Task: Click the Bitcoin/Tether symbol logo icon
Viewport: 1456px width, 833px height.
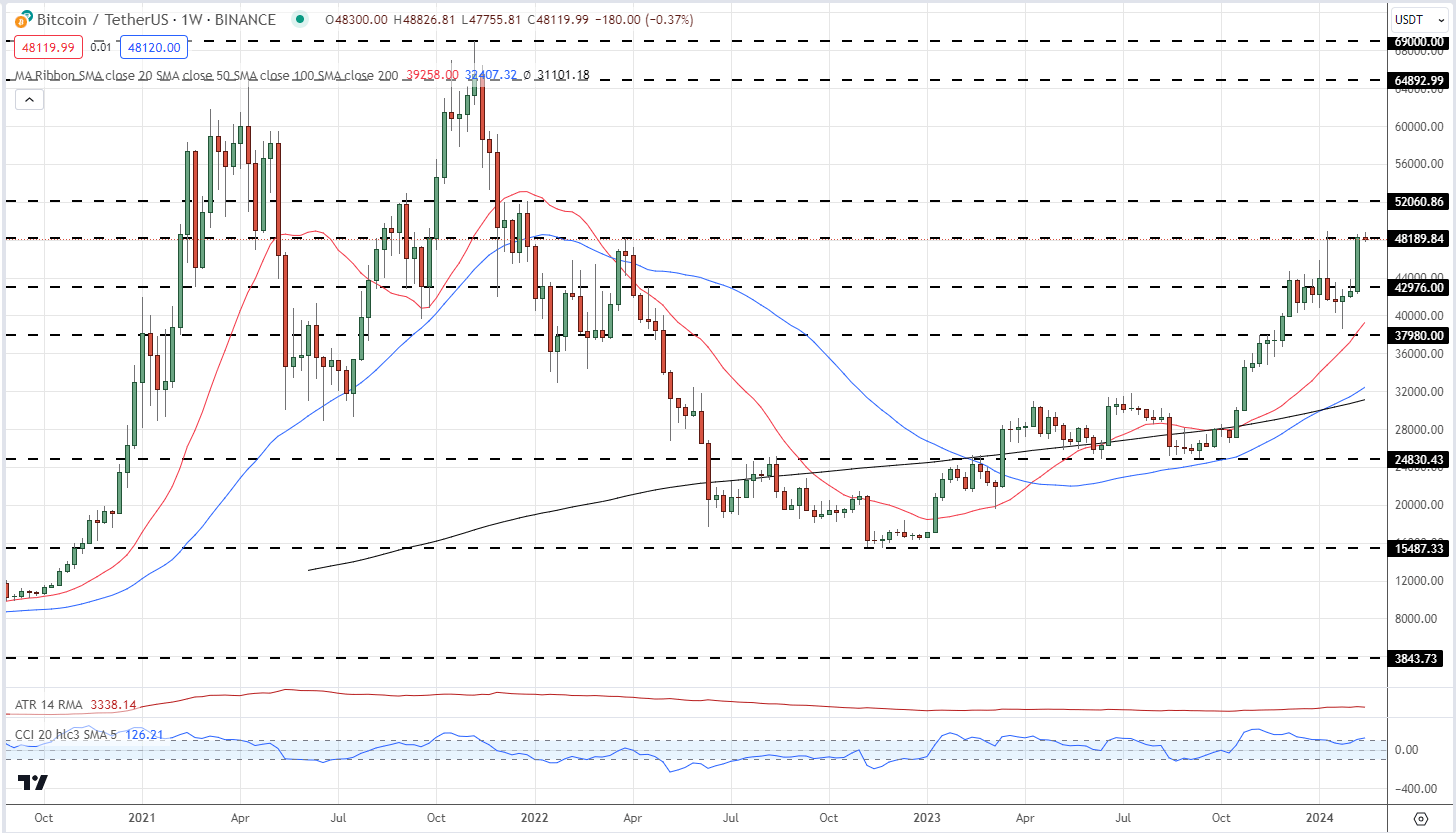Action: pos(23,19)
